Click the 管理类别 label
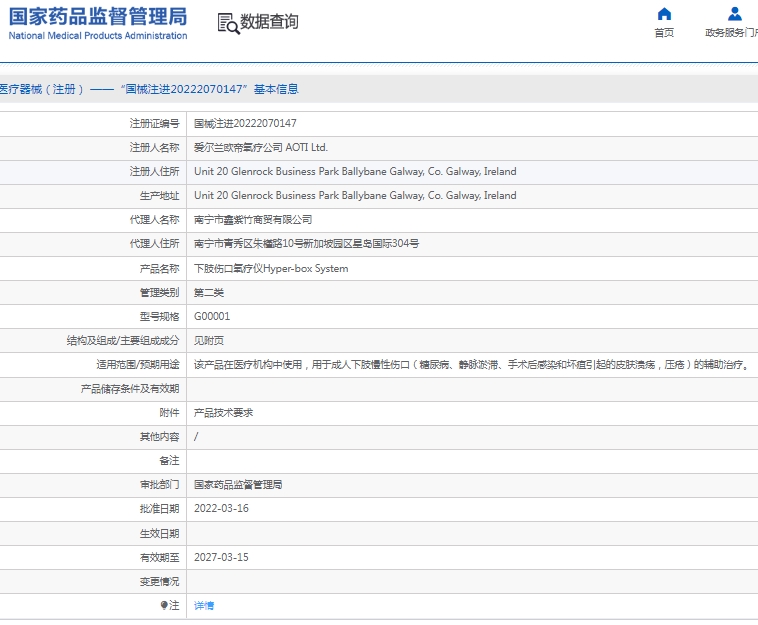758x625 pixels. tap(160, 292)
